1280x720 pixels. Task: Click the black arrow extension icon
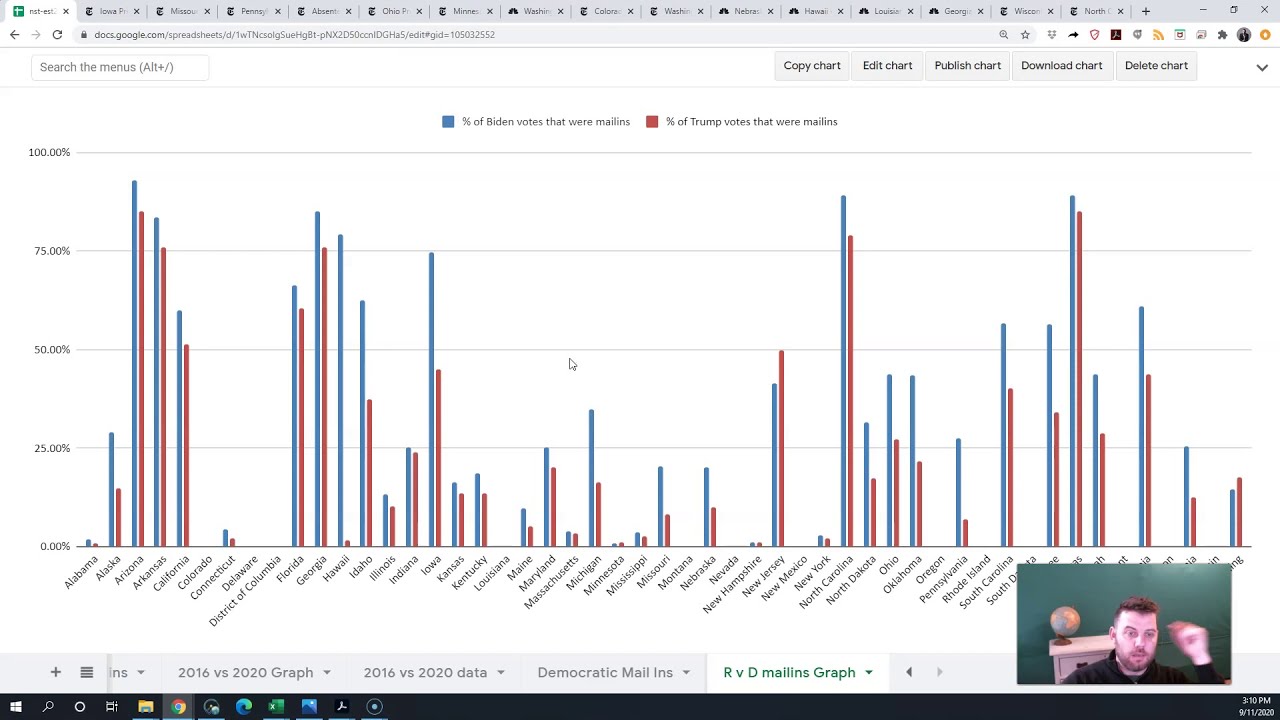point(1073,35)
